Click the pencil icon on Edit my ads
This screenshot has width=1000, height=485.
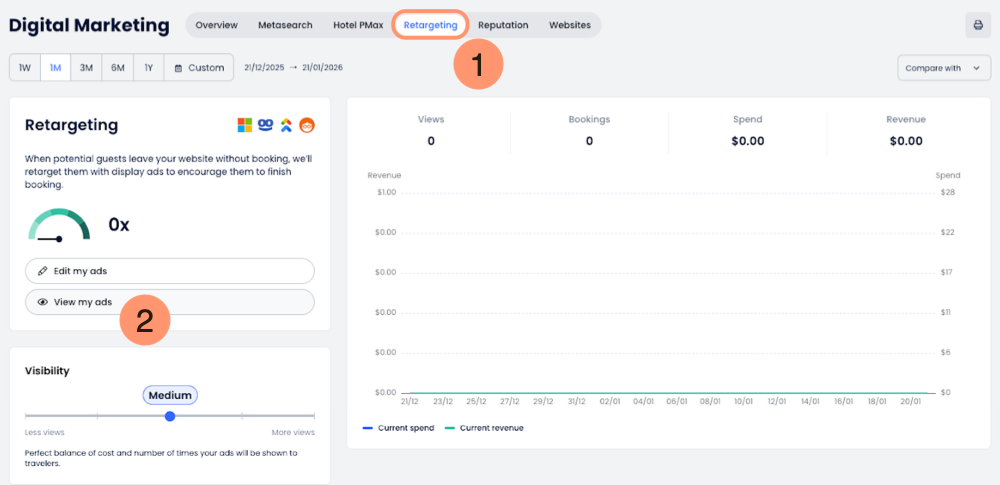coord(42,271)
